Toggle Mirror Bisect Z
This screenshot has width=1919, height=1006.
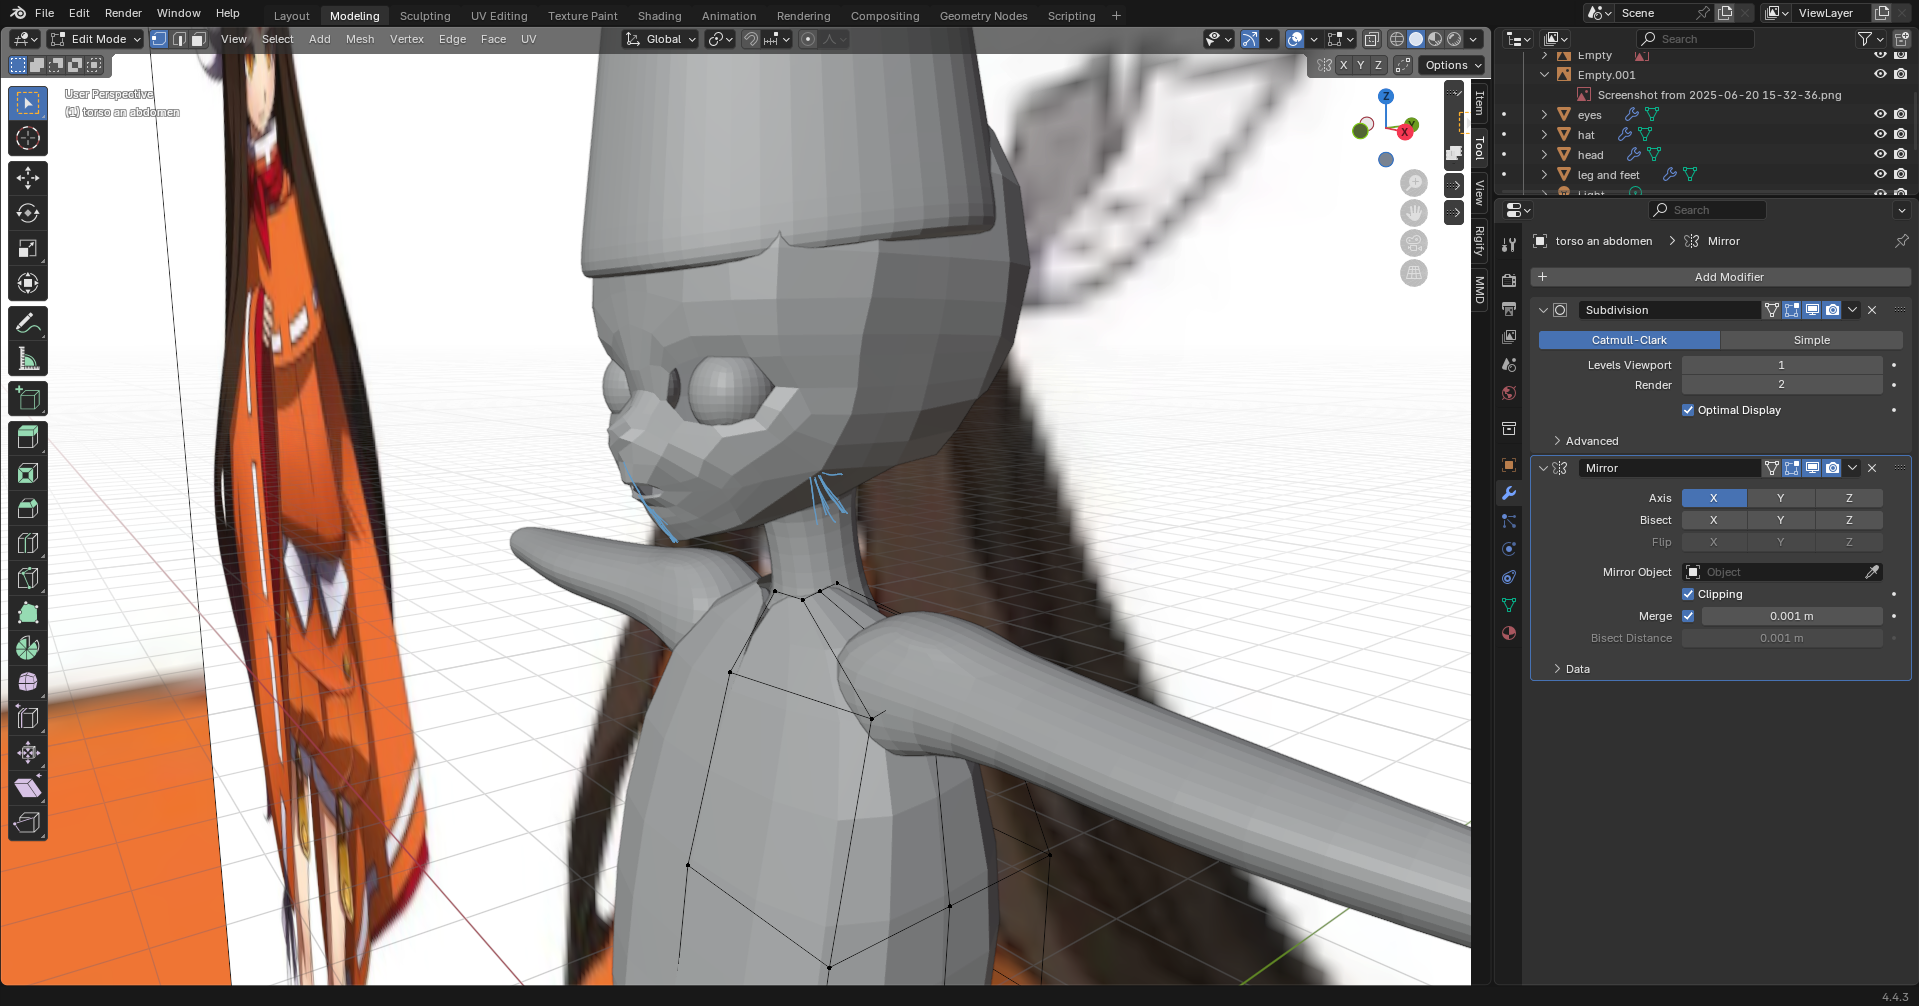click(1849, 520)
